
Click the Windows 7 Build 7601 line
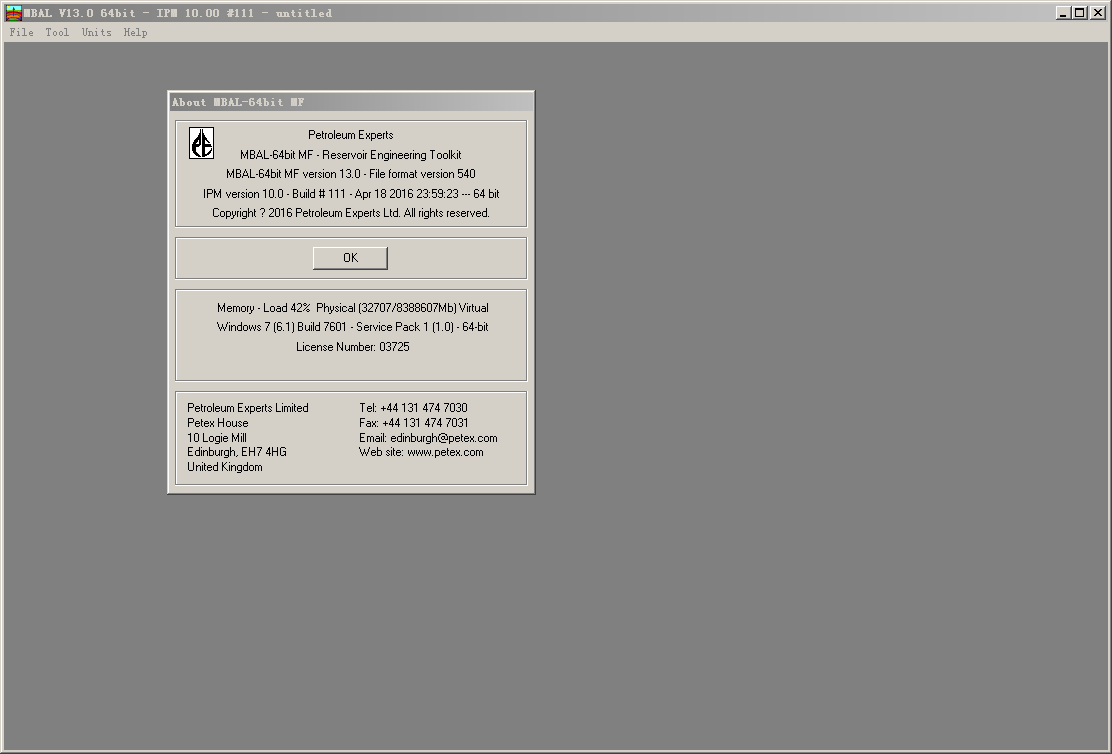(352, 327)
